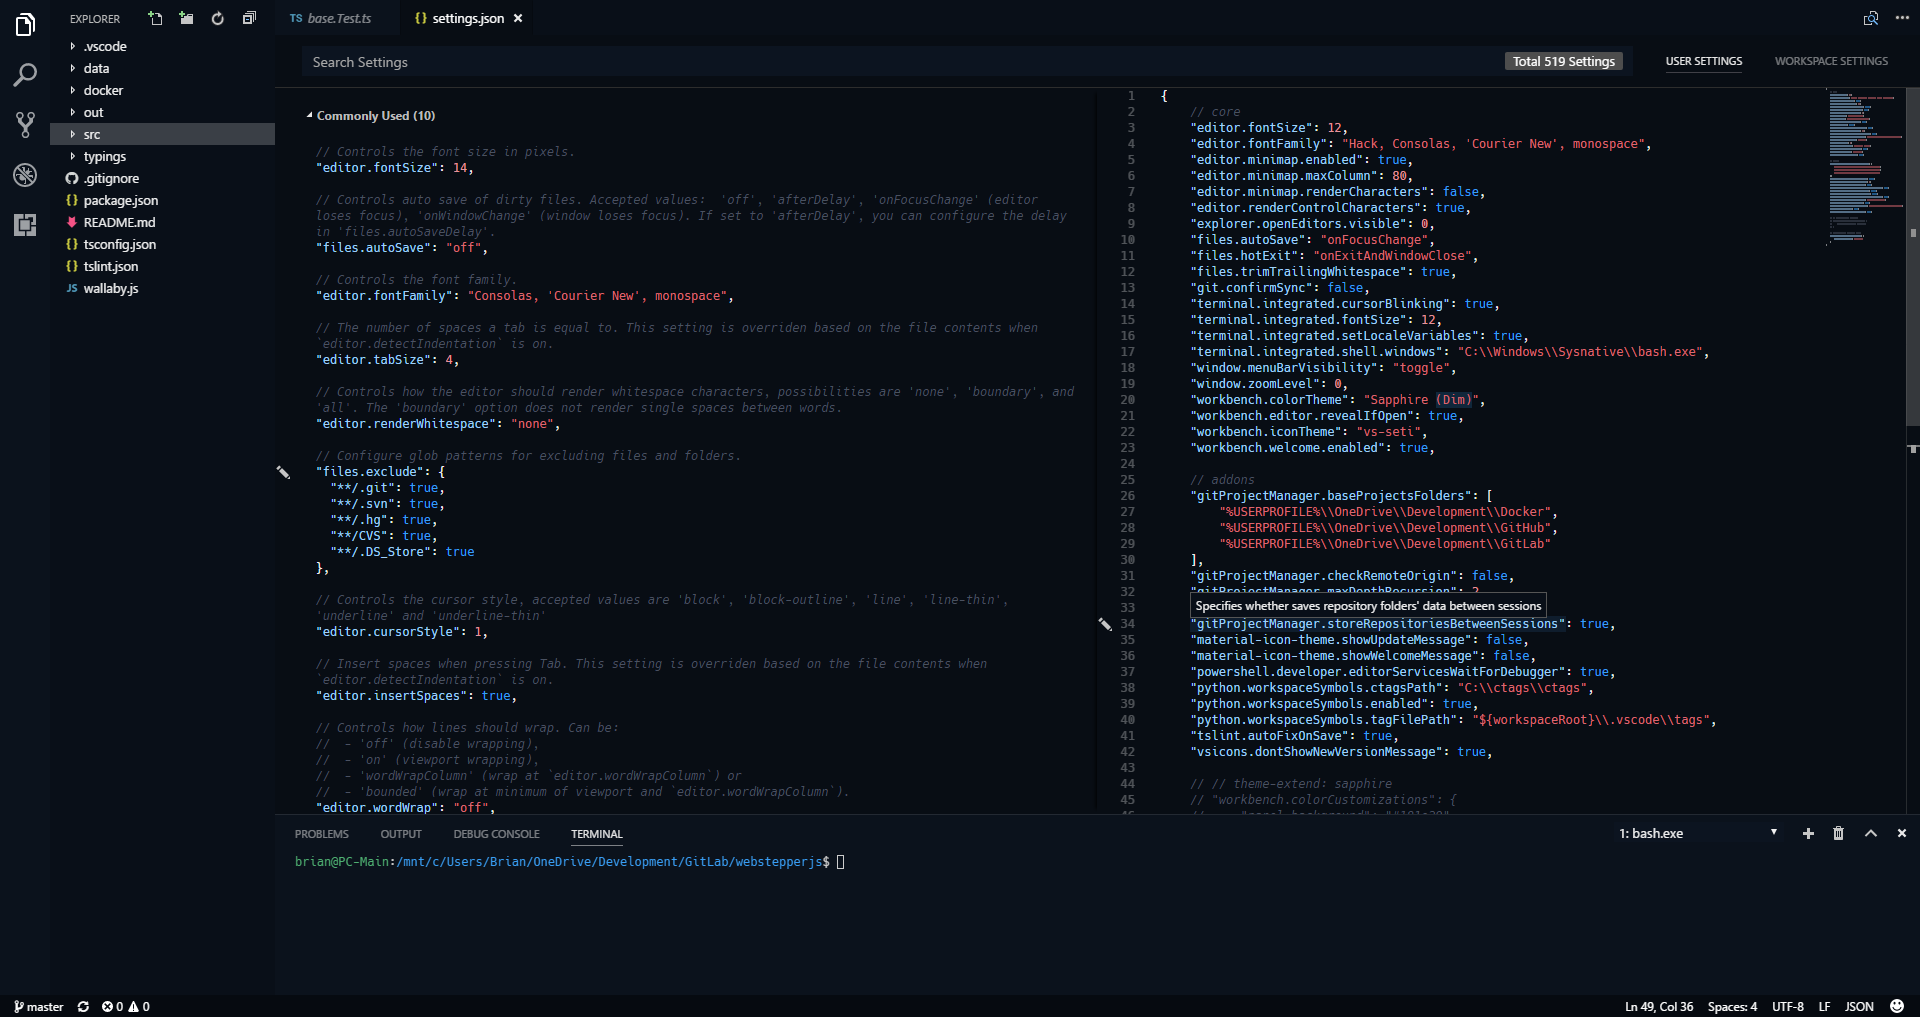Open the Explorer view in activity bar
Image resolution: width=1920 pixels, height=1017 pixels.
pyautogui.click(x=25, y=24)
